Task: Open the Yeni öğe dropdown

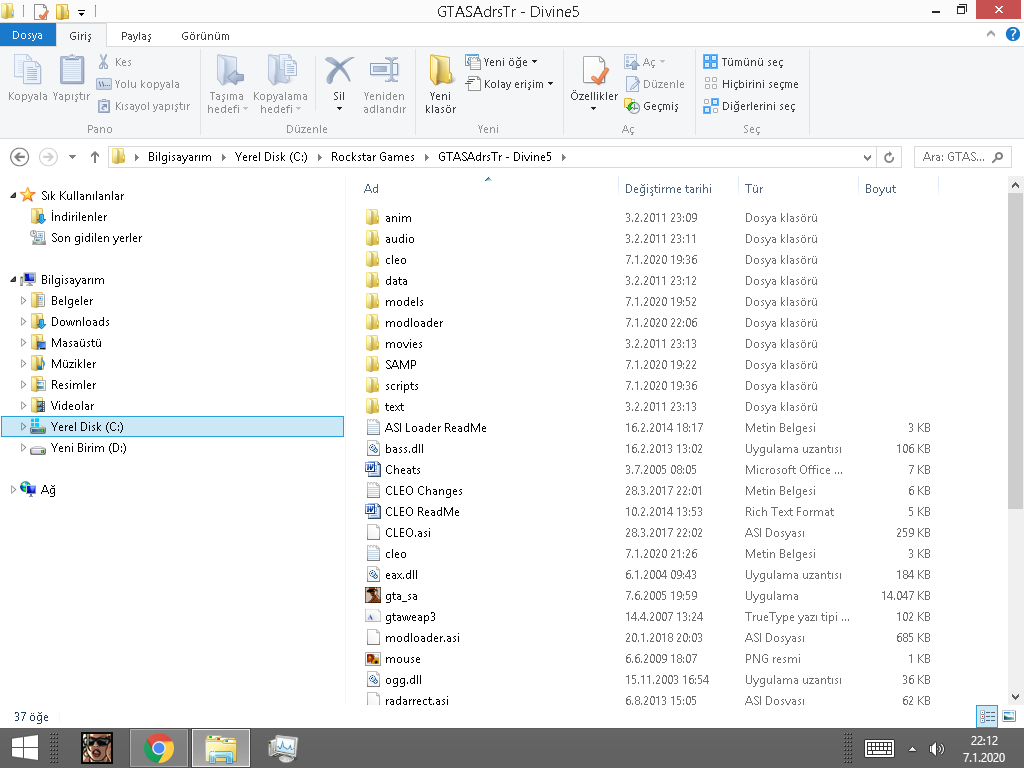Action: click(x=501, y=61)
